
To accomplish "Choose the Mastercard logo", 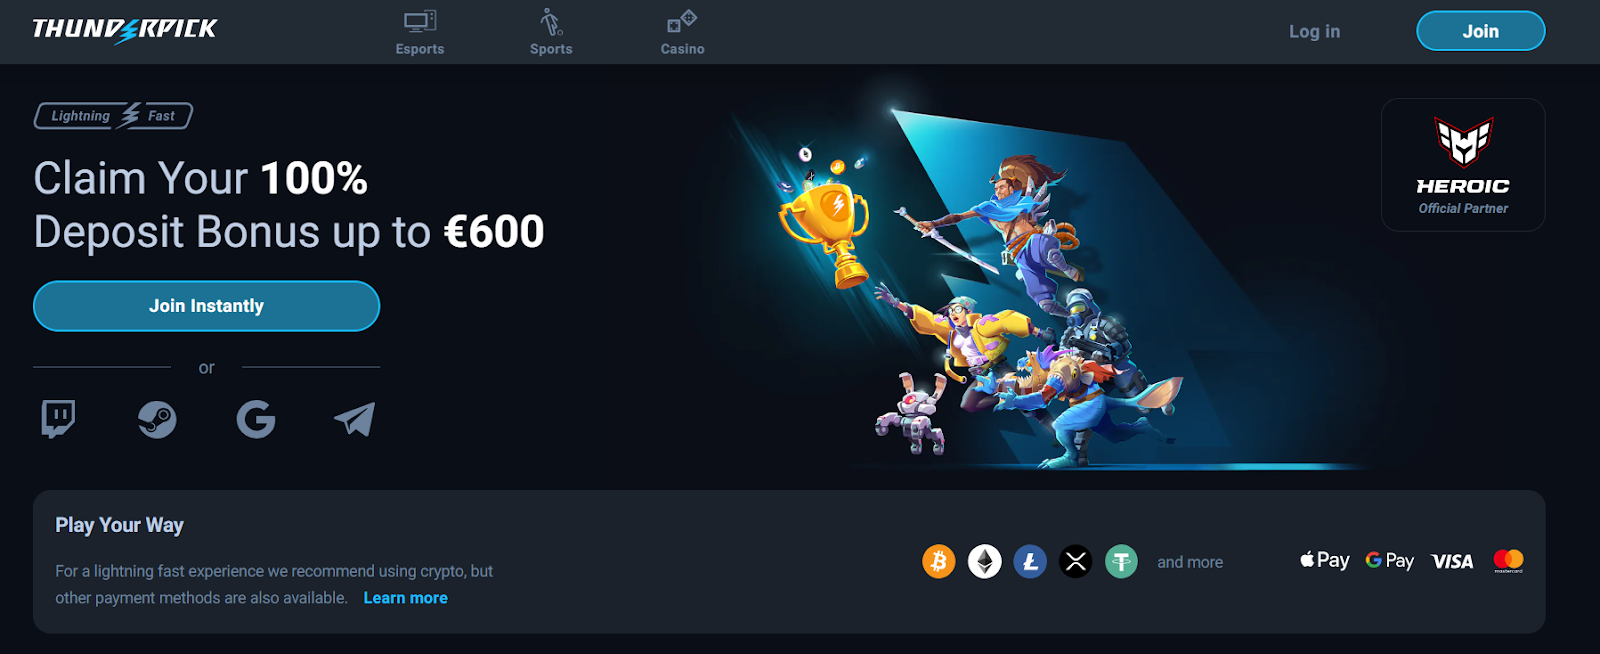I will [1508, 561].
